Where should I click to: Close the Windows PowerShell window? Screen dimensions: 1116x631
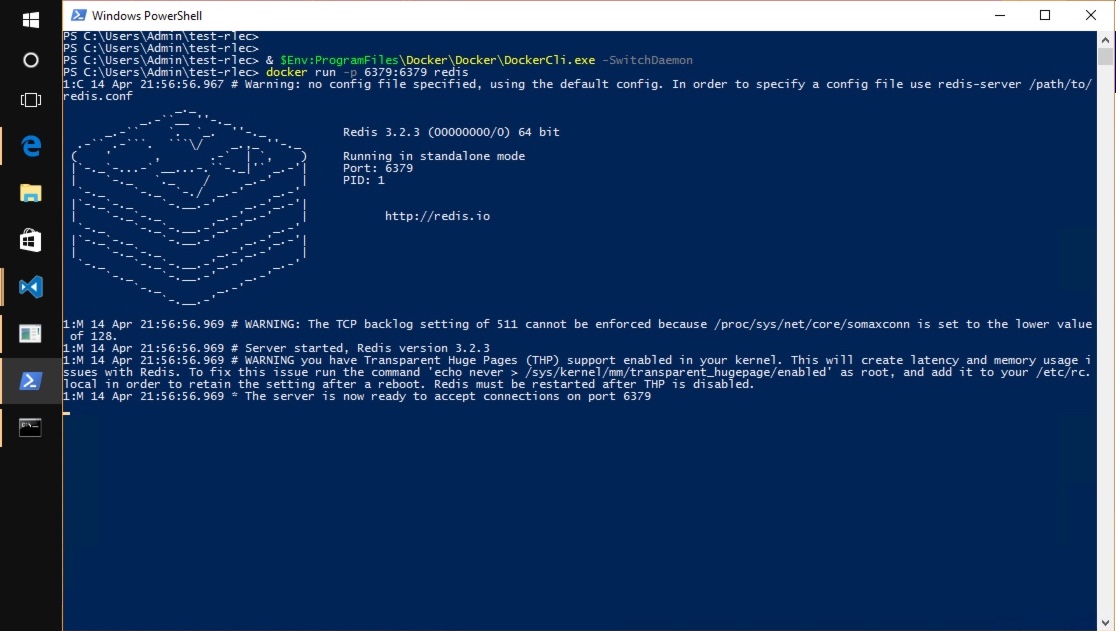click(1090, 15)
